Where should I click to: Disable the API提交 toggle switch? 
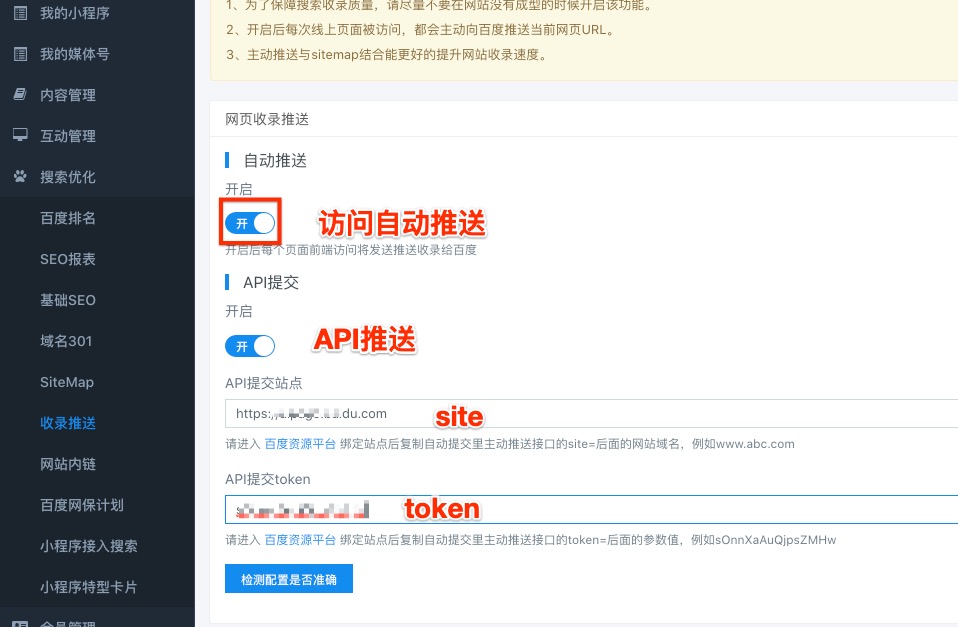tap(250, 347)
